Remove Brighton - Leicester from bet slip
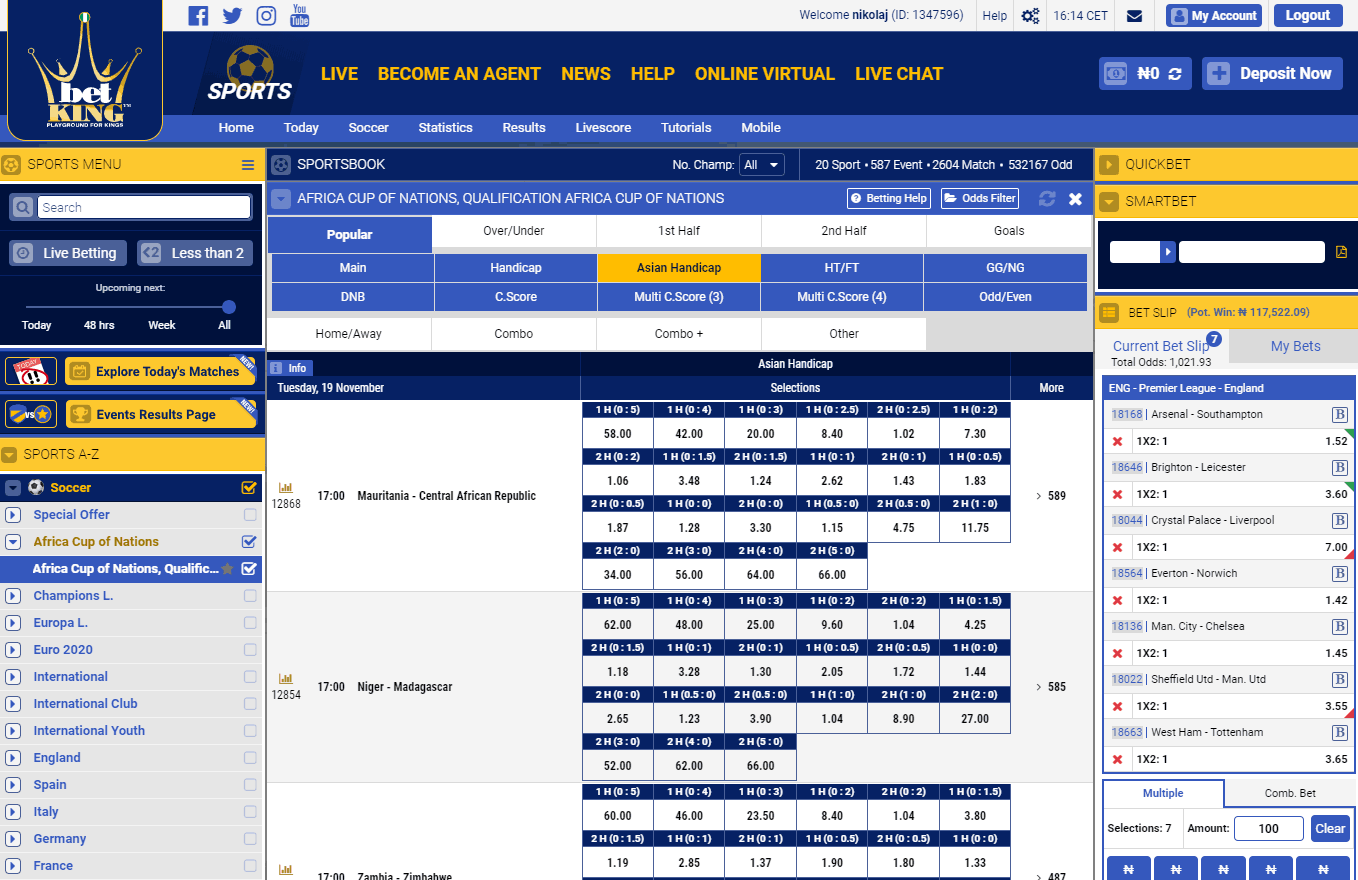This screenshot has width=1358, height=880. pos(1118,494)
